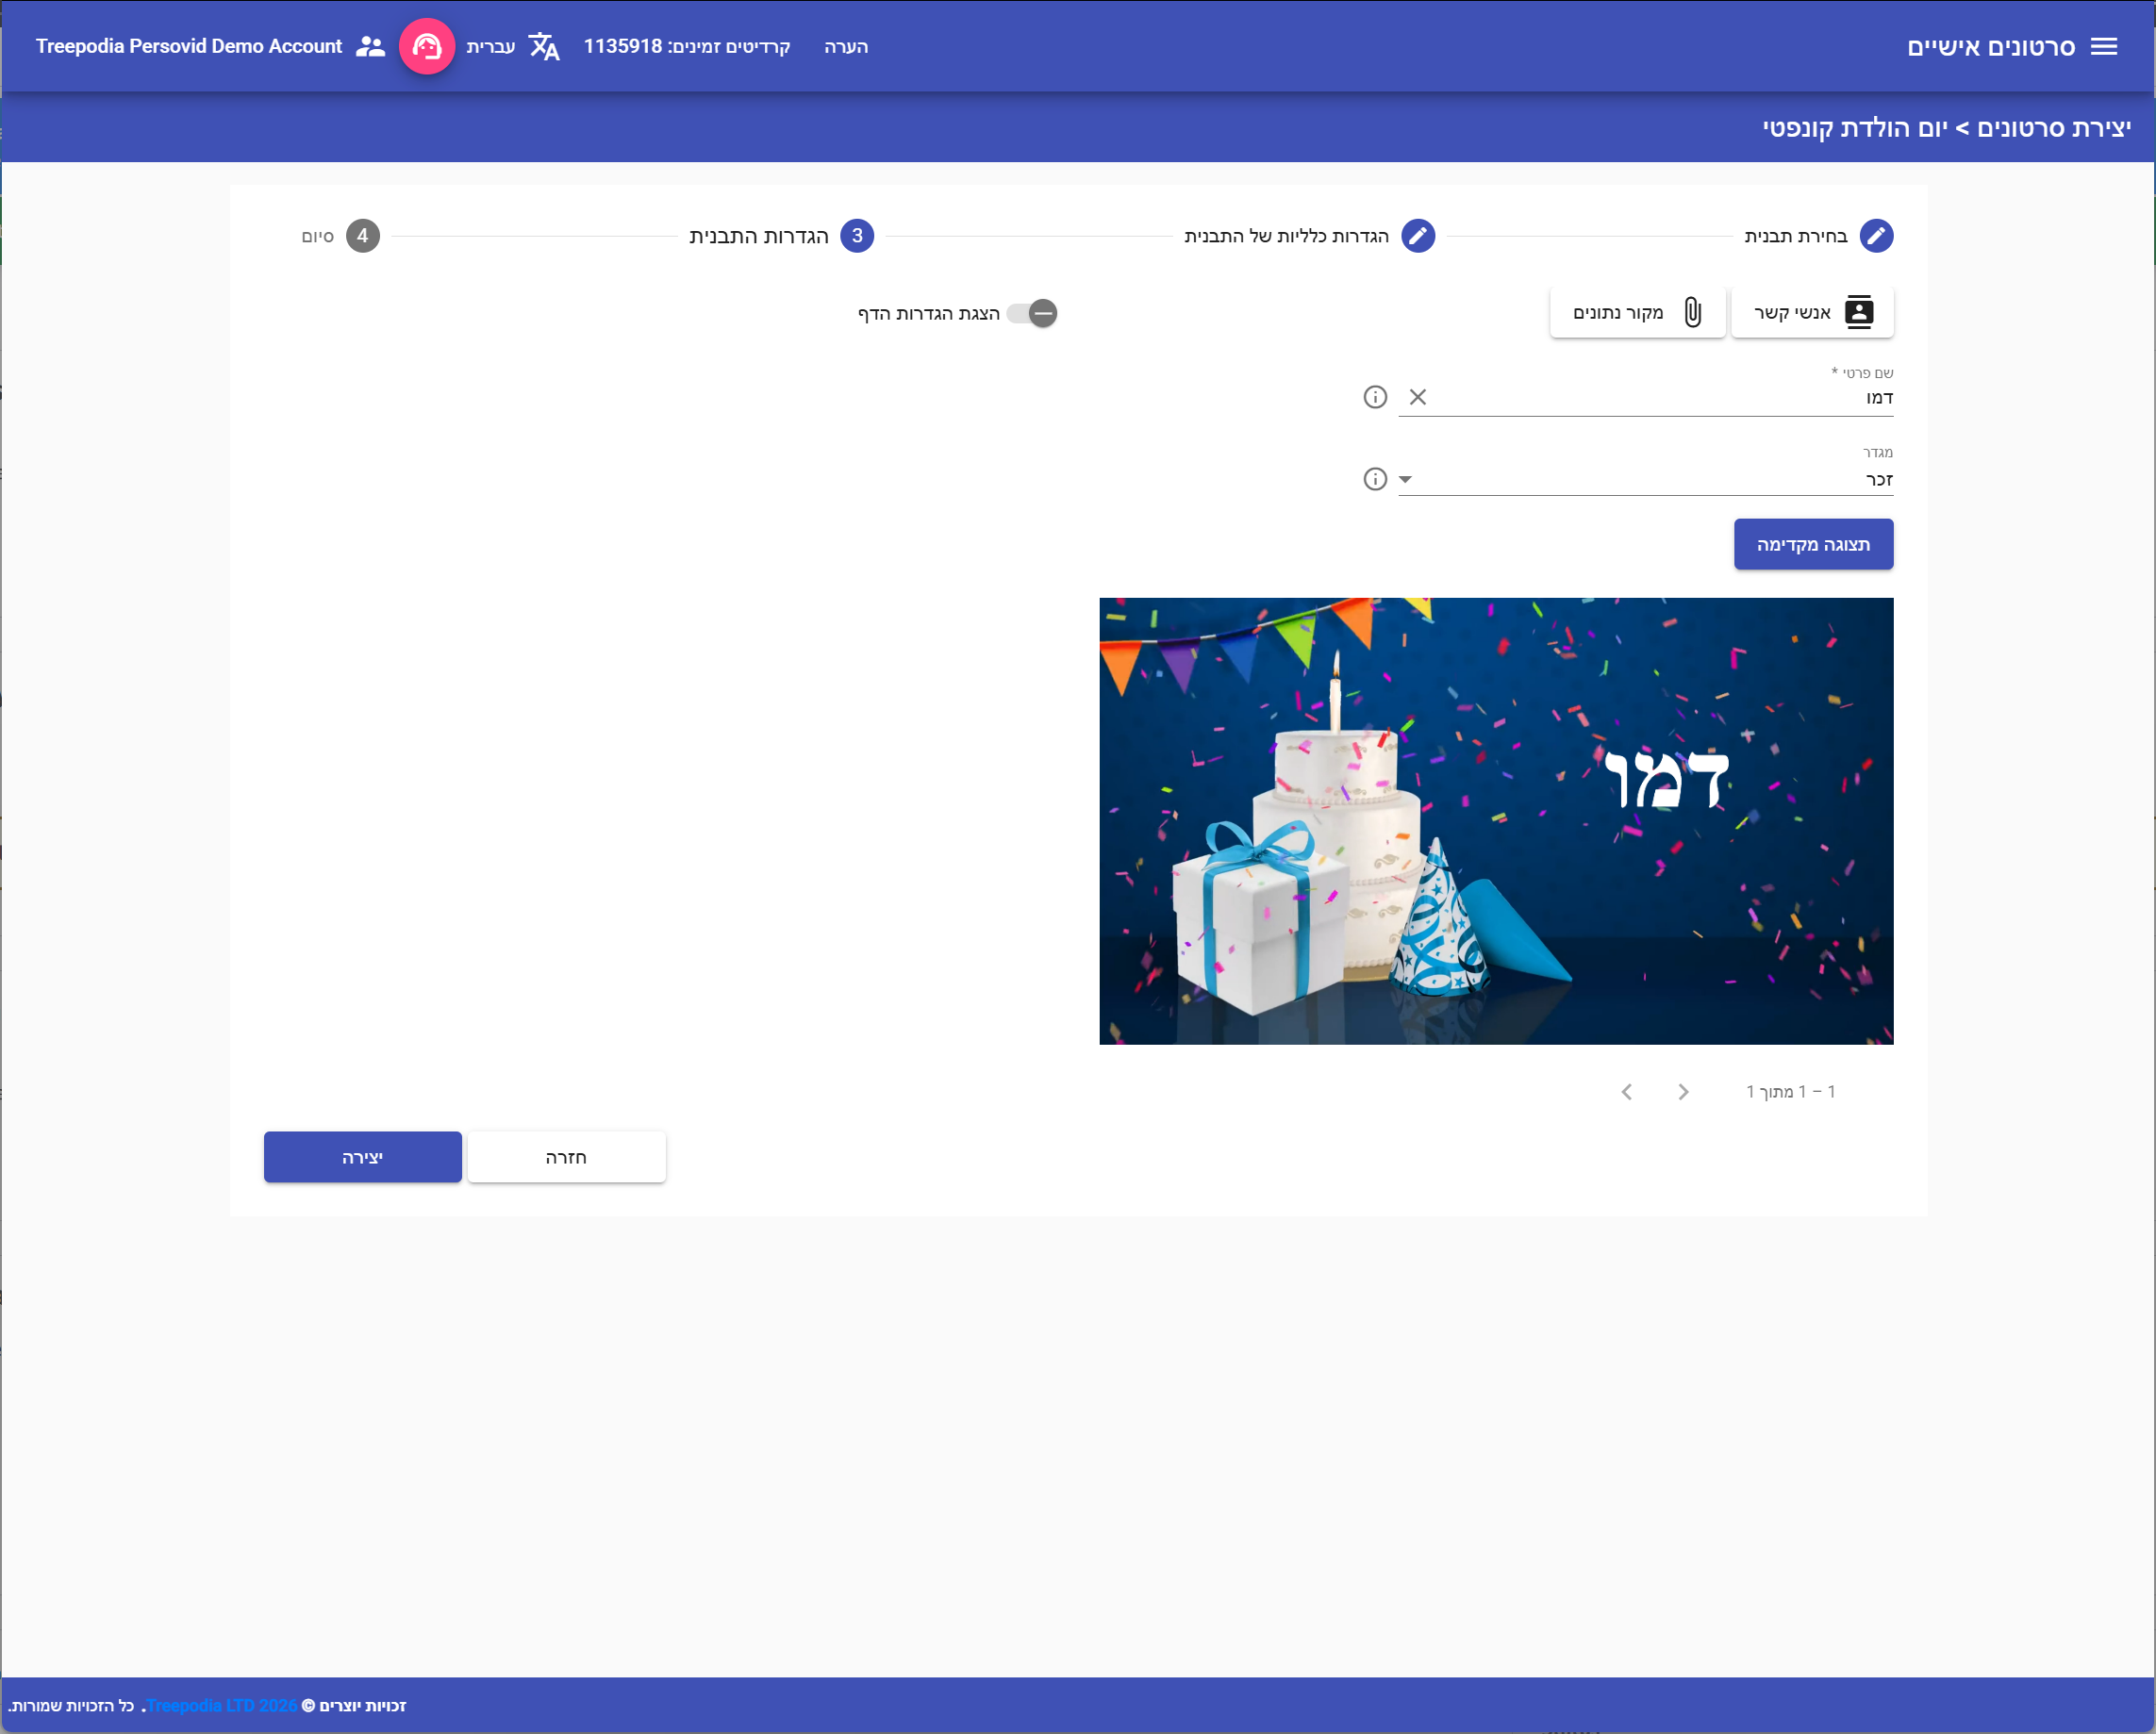The height and width of the screenshot is (1734, 2156).
Task: Select step 3 circle הגדרות התבנית
Action: tap(857, 236)
